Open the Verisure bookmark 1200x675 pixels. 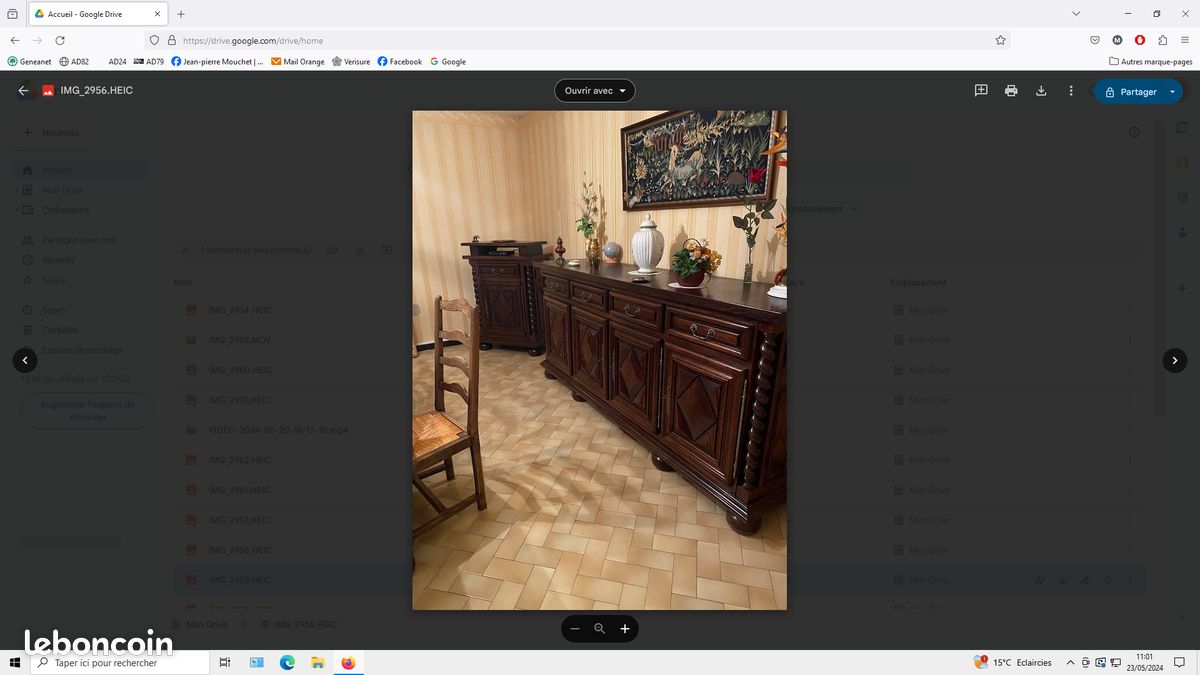click(x=351, y=61)
